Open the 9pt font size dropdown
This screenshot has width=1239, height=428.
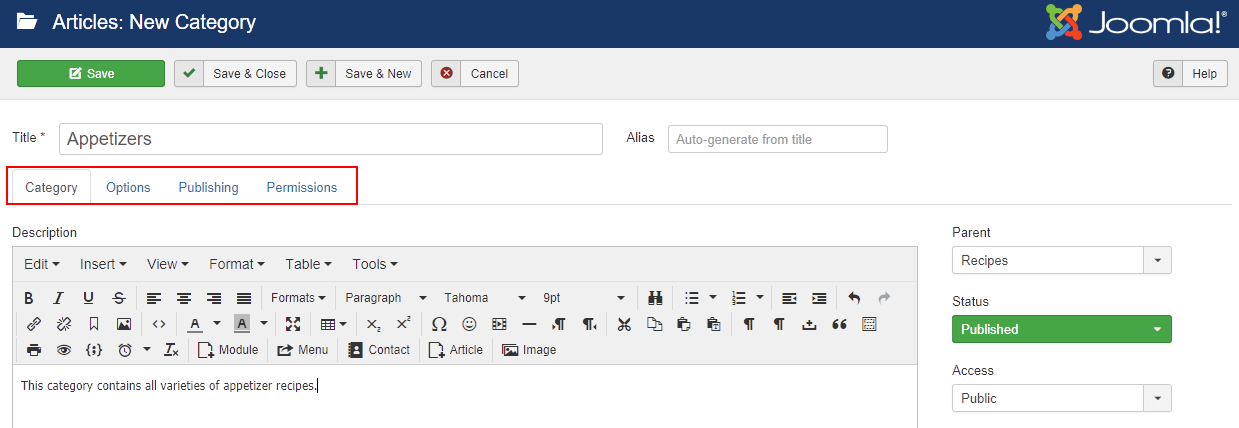coord(584,298)
